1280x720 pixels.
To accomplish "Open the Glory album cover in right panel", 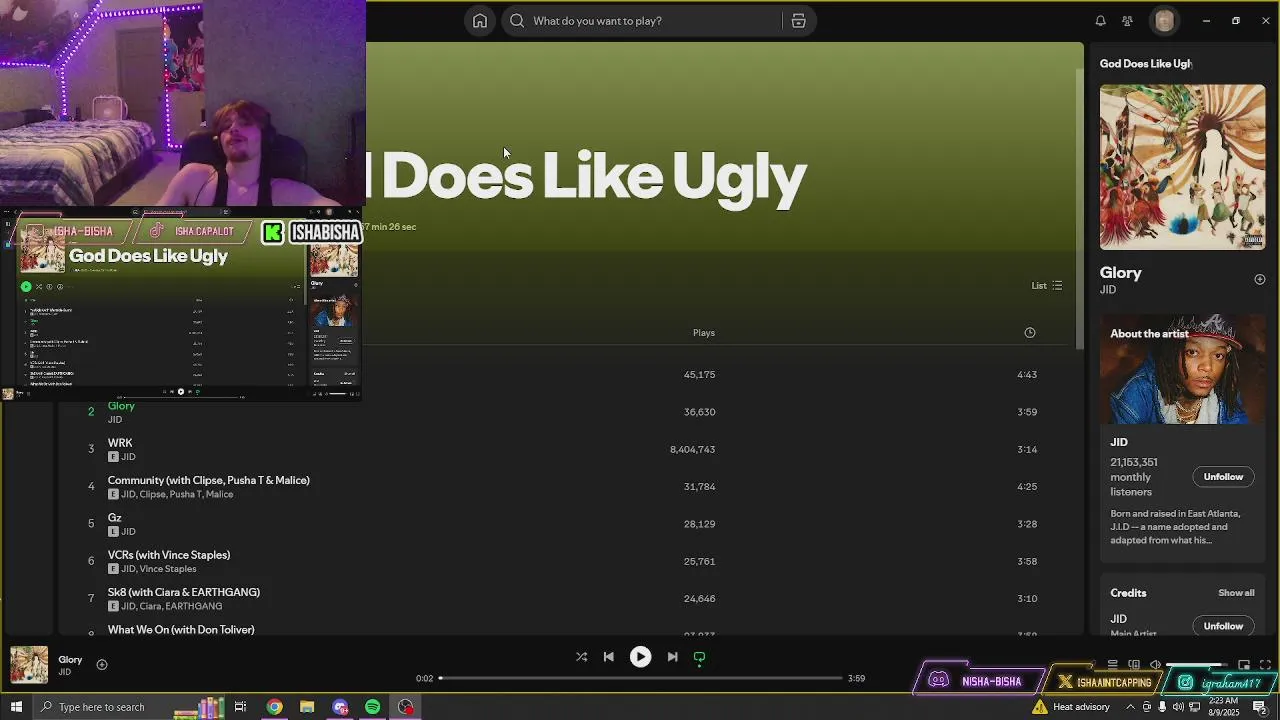I will pos(1182,167).
